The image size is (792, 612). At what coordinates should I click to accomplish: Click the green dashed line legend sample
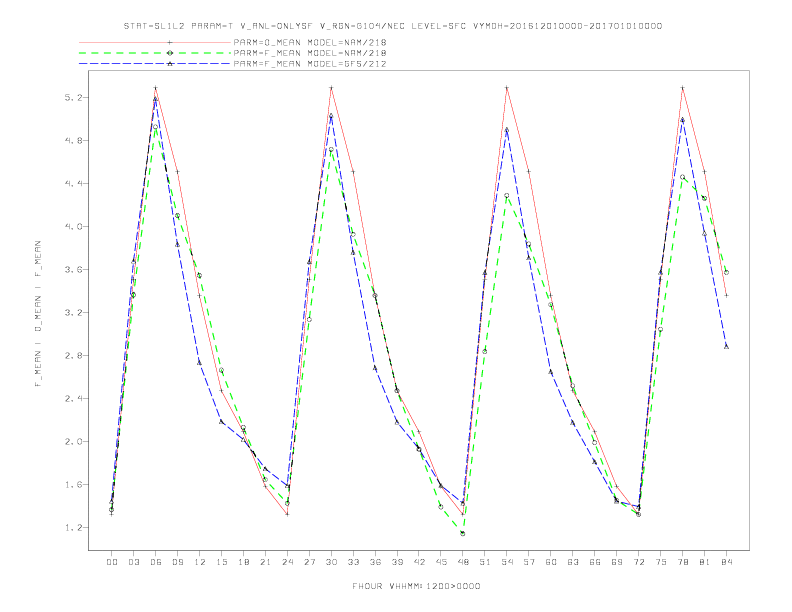[x=155, y=53]
